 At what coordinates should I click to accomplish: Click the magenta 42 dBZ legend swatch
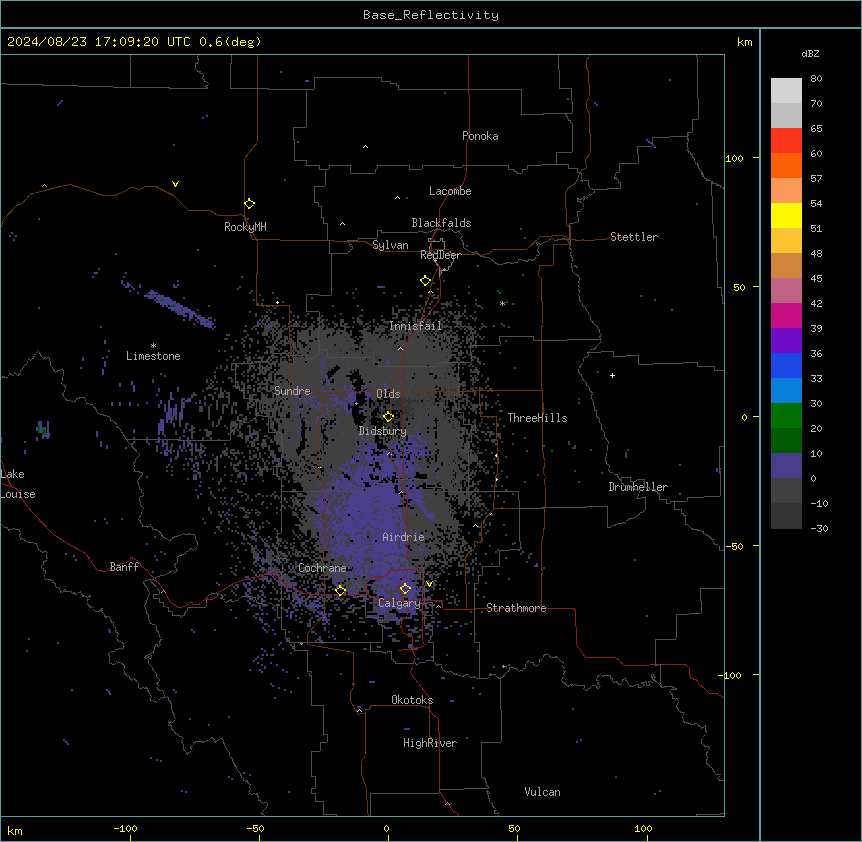[786, 315]
